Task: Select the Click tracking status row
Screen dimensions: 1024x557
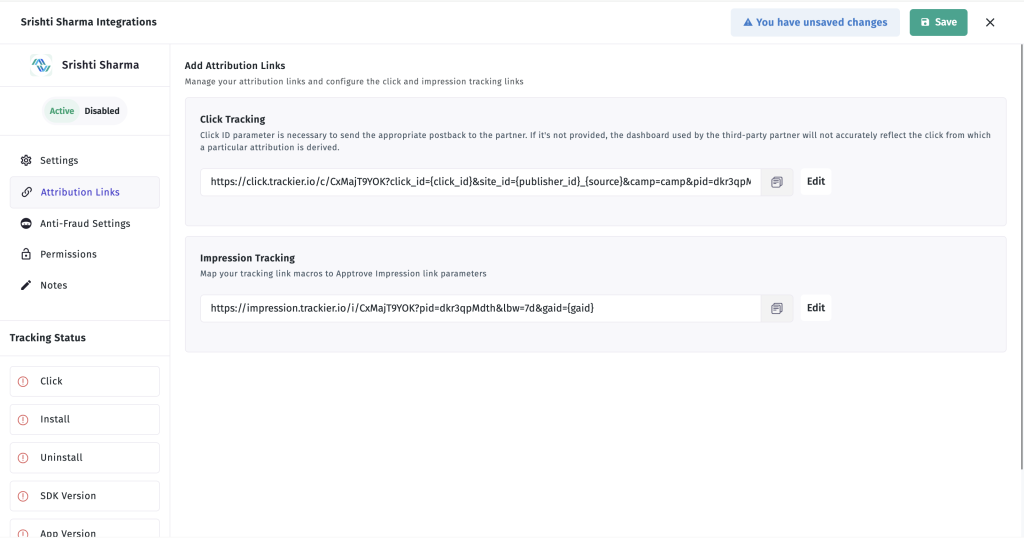Action: tap(85, 381)
